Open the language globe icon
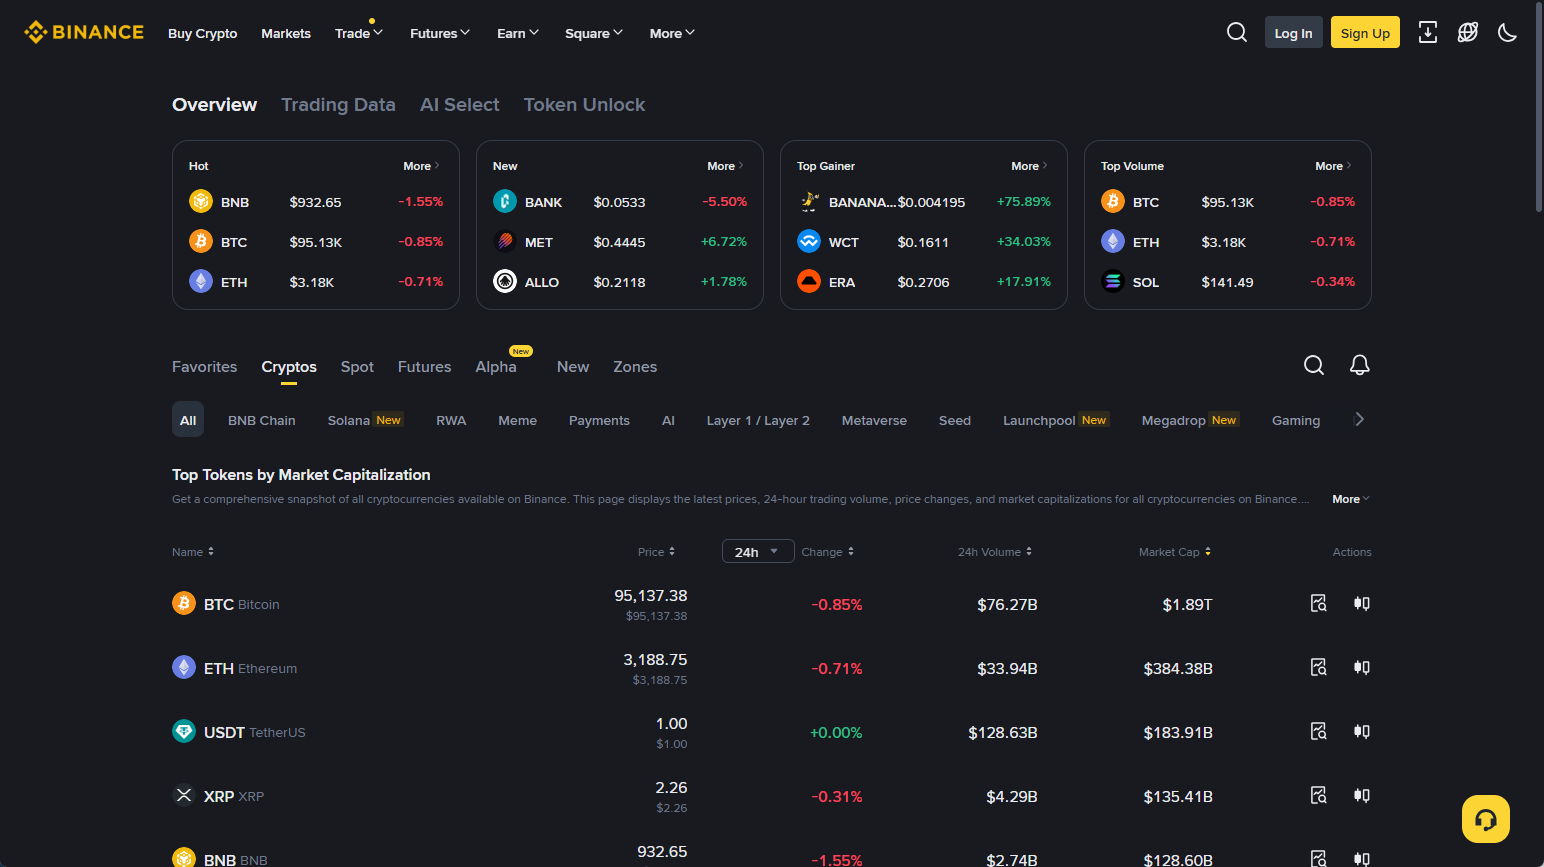The height and width of the screenshot is (867, 1544). 1467,33
